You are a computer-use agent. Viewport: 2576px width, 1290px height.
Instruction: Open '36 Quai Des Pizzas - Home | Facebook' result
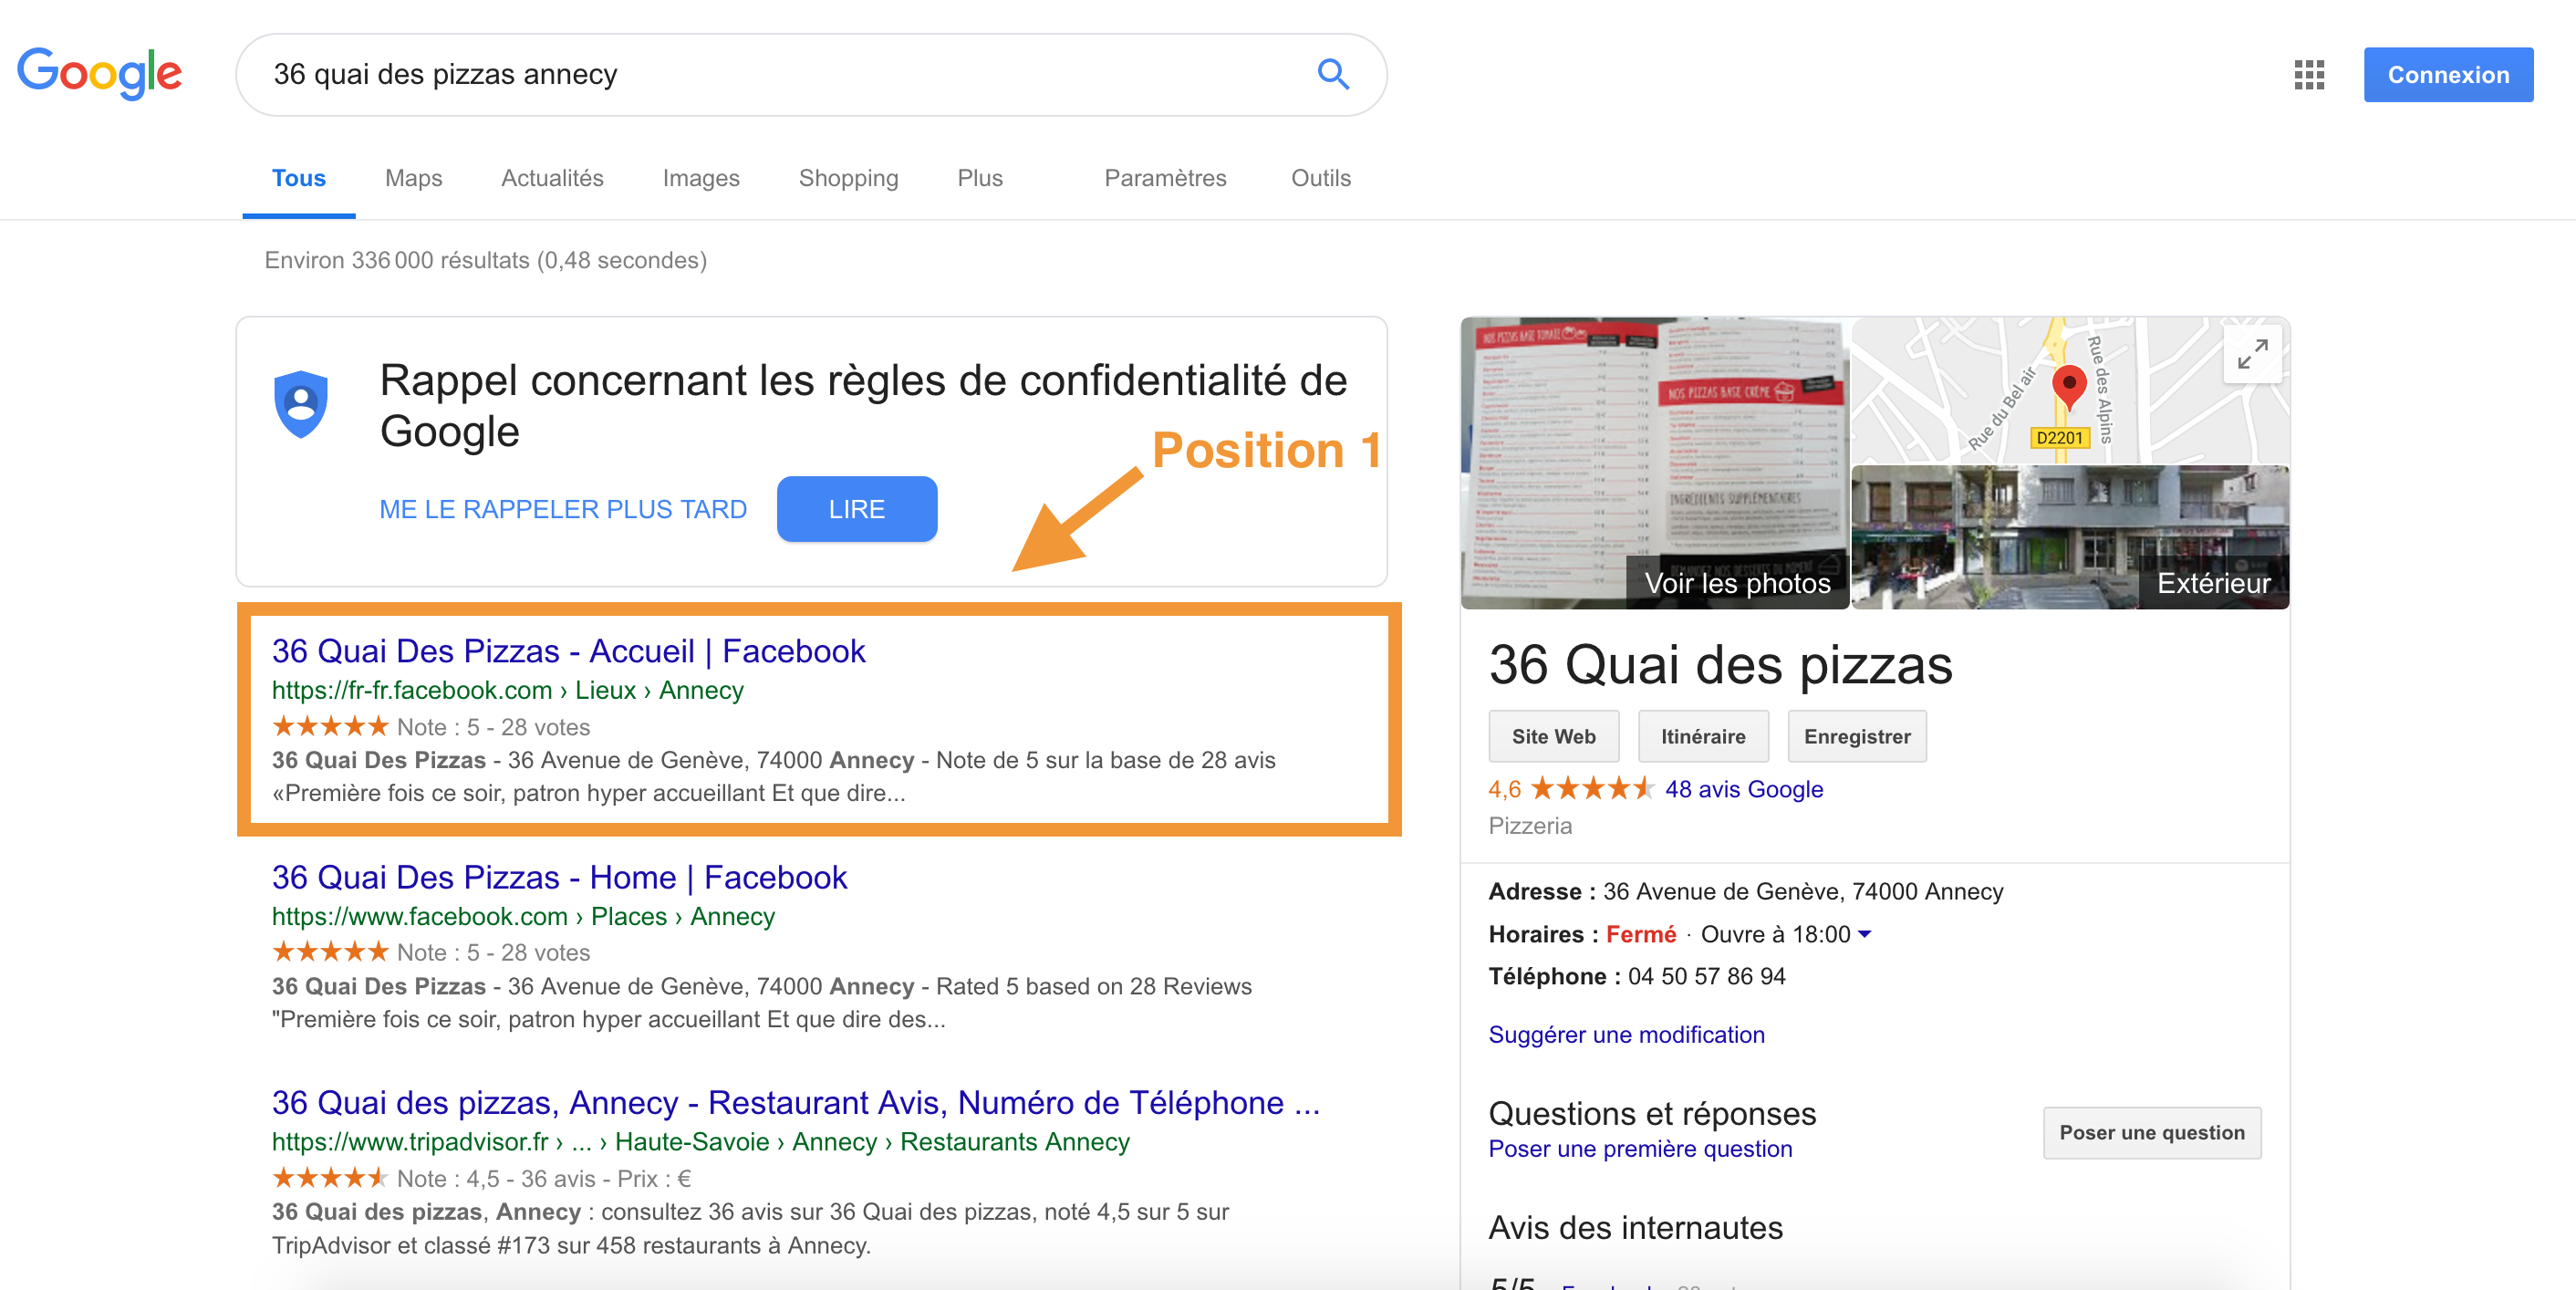[559, 877]
